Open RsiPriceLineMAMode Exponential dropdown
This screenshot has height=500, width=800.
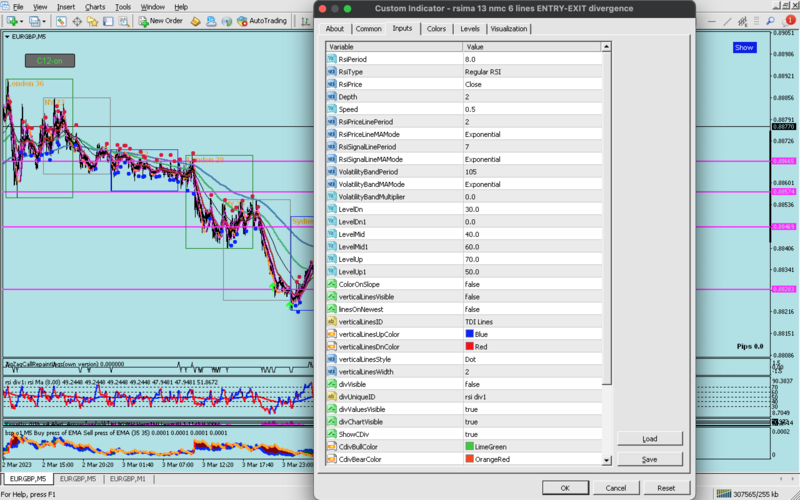483,134
